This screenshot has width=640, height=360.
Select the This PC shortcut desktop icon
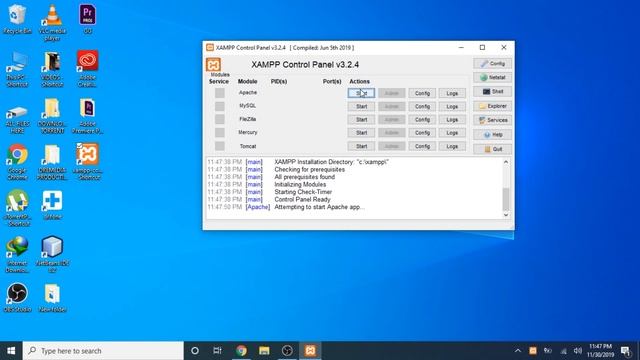click(x=17, y=69)
